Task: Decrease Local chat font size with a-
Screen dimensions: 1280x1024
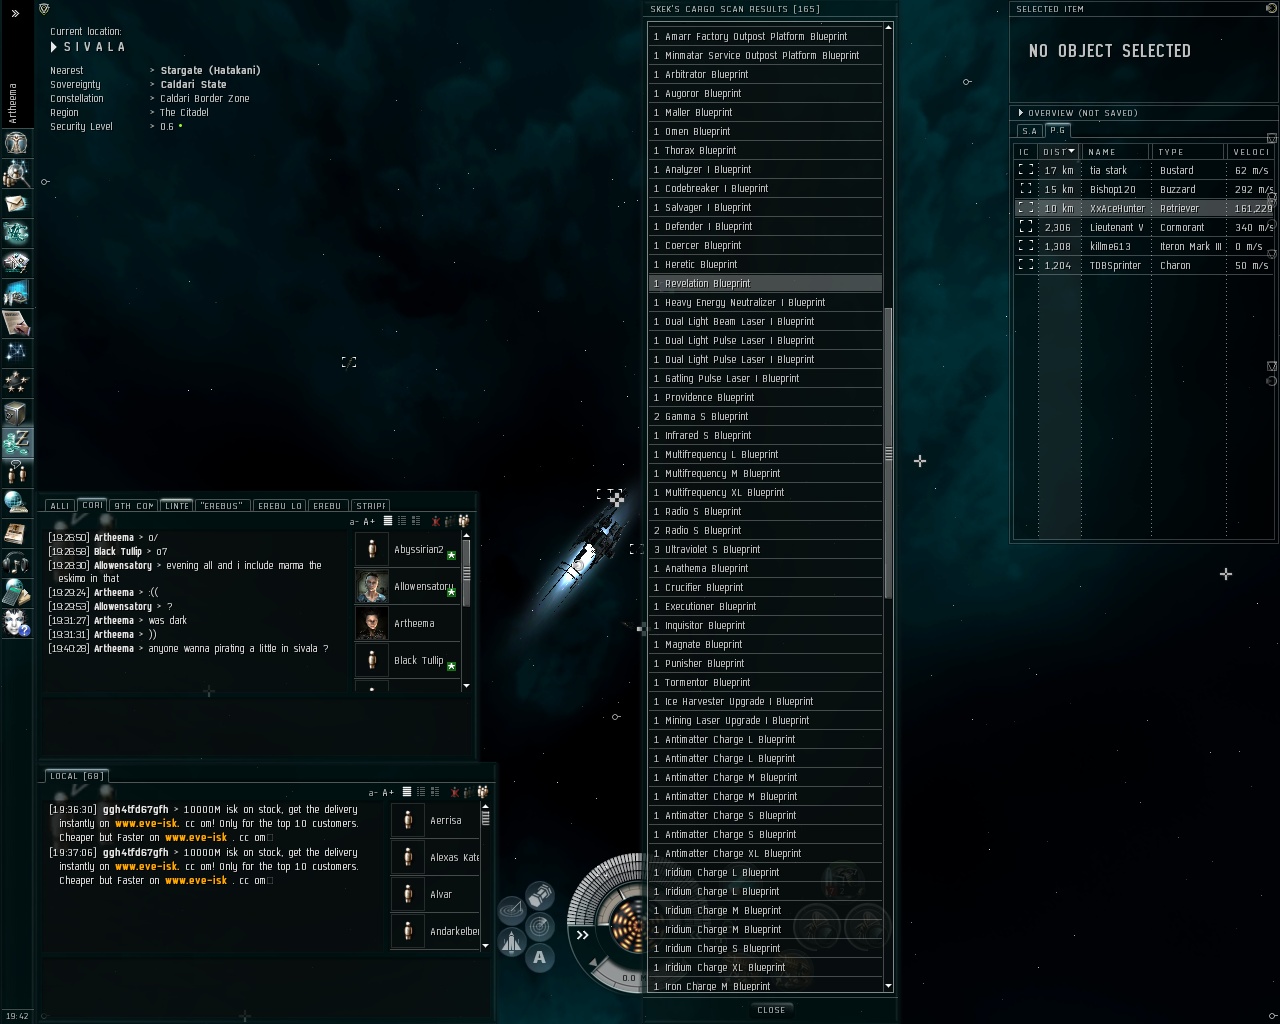Action: tap(373, 793)
